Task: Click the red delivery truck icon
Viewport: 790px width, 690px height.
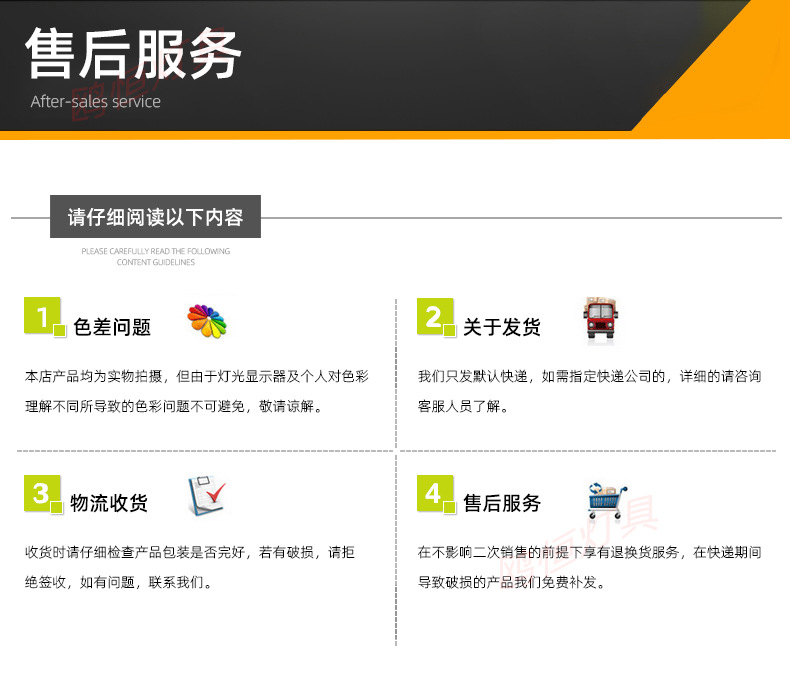Action: pos(599,320)
